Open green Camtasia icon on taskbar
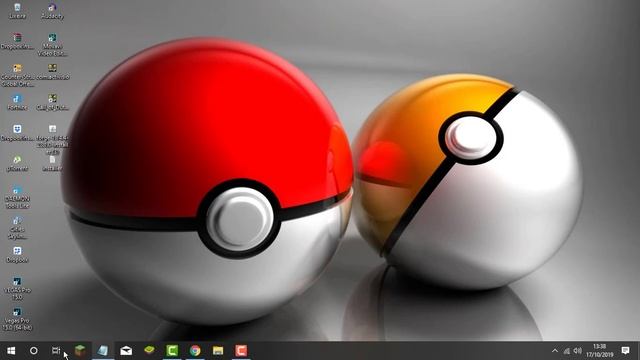Viewport: 640px width, 360px height. tap(172, 351)
